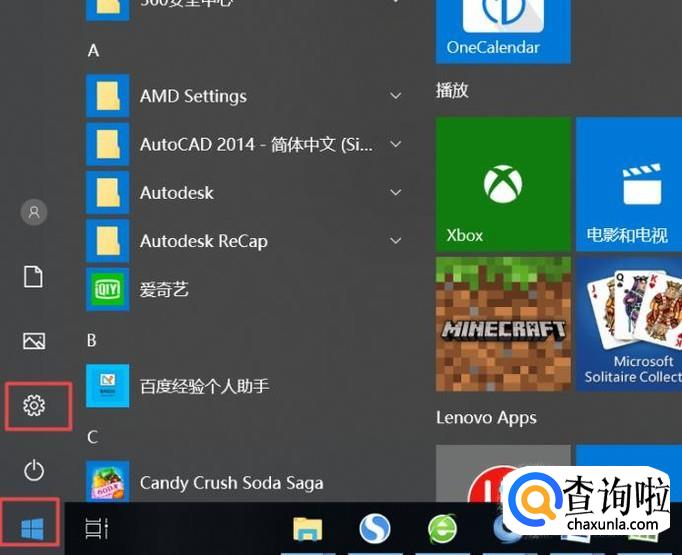Click the 百度经验个人助手 app icon
The image size is (682, 555).
pos(107,386)
